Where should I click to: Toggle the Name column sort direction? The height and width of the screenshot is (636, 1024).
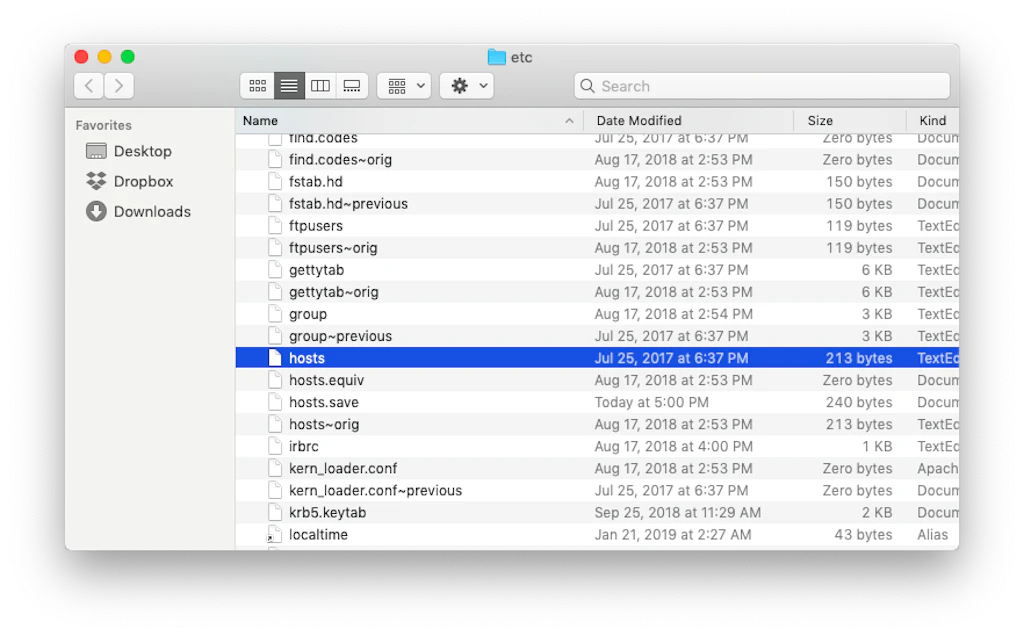pos(260,120)
